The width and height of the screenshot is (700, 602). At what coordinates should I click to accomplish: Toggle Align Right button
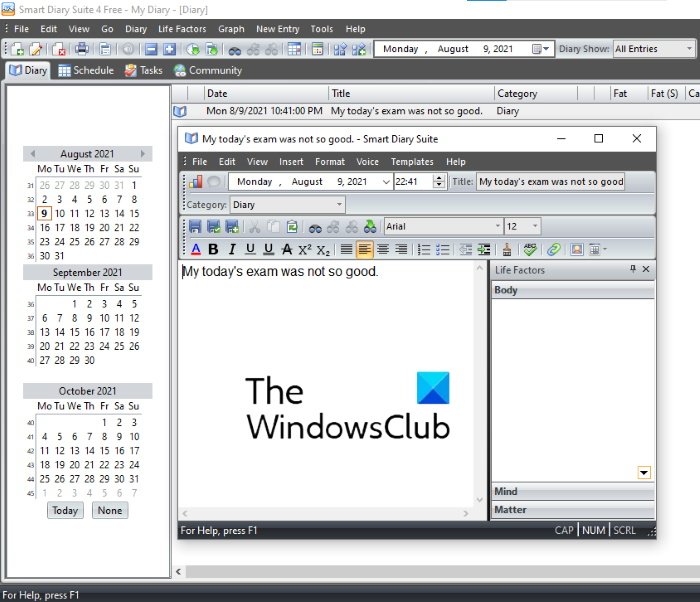(401, 249)
